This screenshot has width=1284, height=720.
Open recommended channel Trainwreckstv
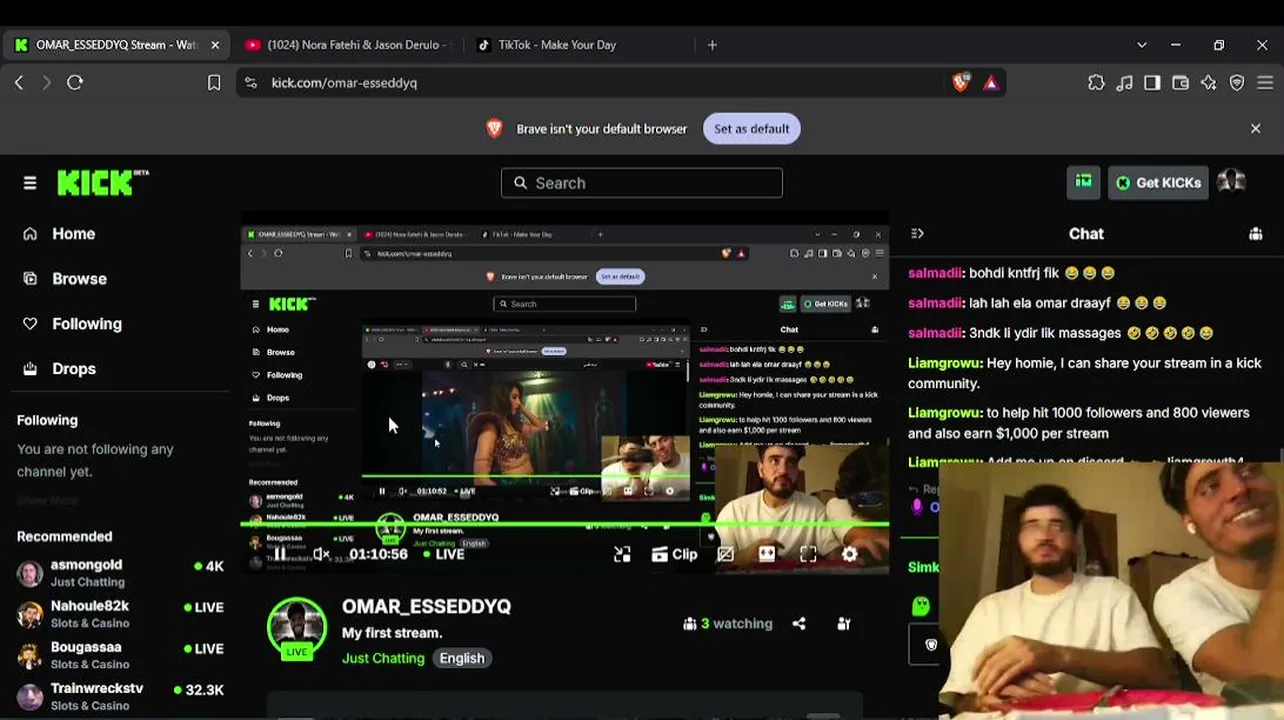click(120, 696)
